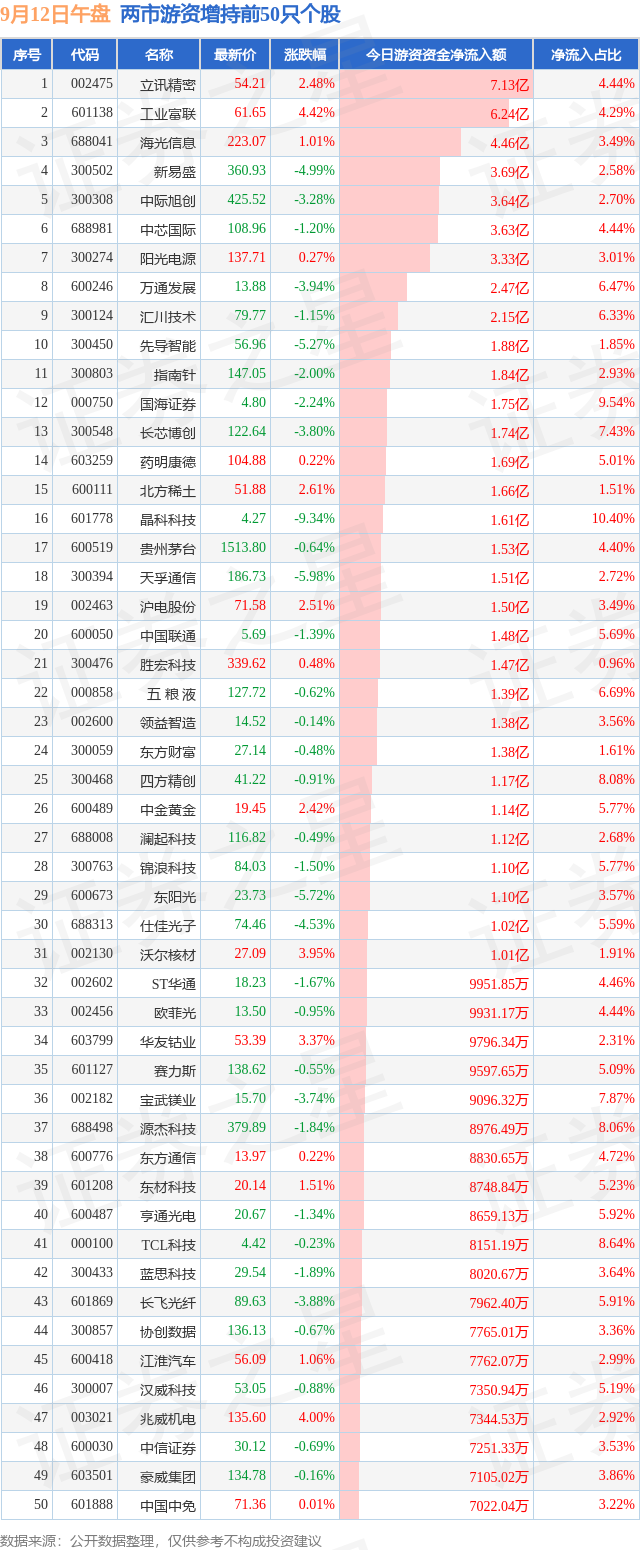
Task: Click the 代码 column header
Action: 85,55
